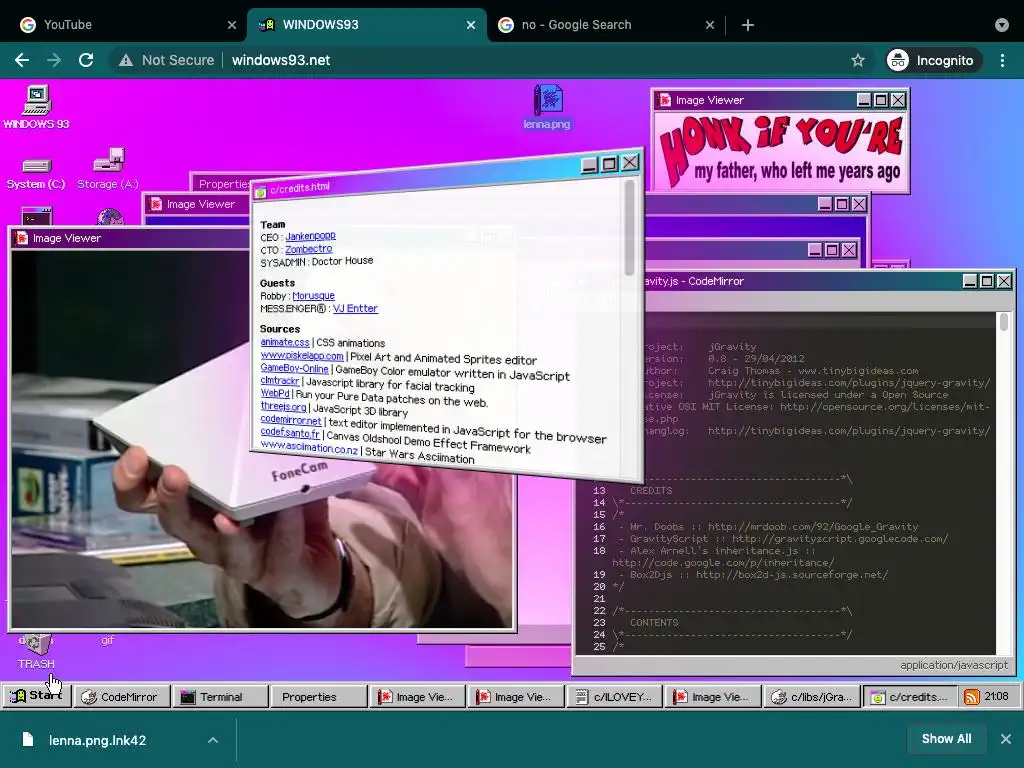
Task: Open the animate.css source link
Action: click(285, 342)
